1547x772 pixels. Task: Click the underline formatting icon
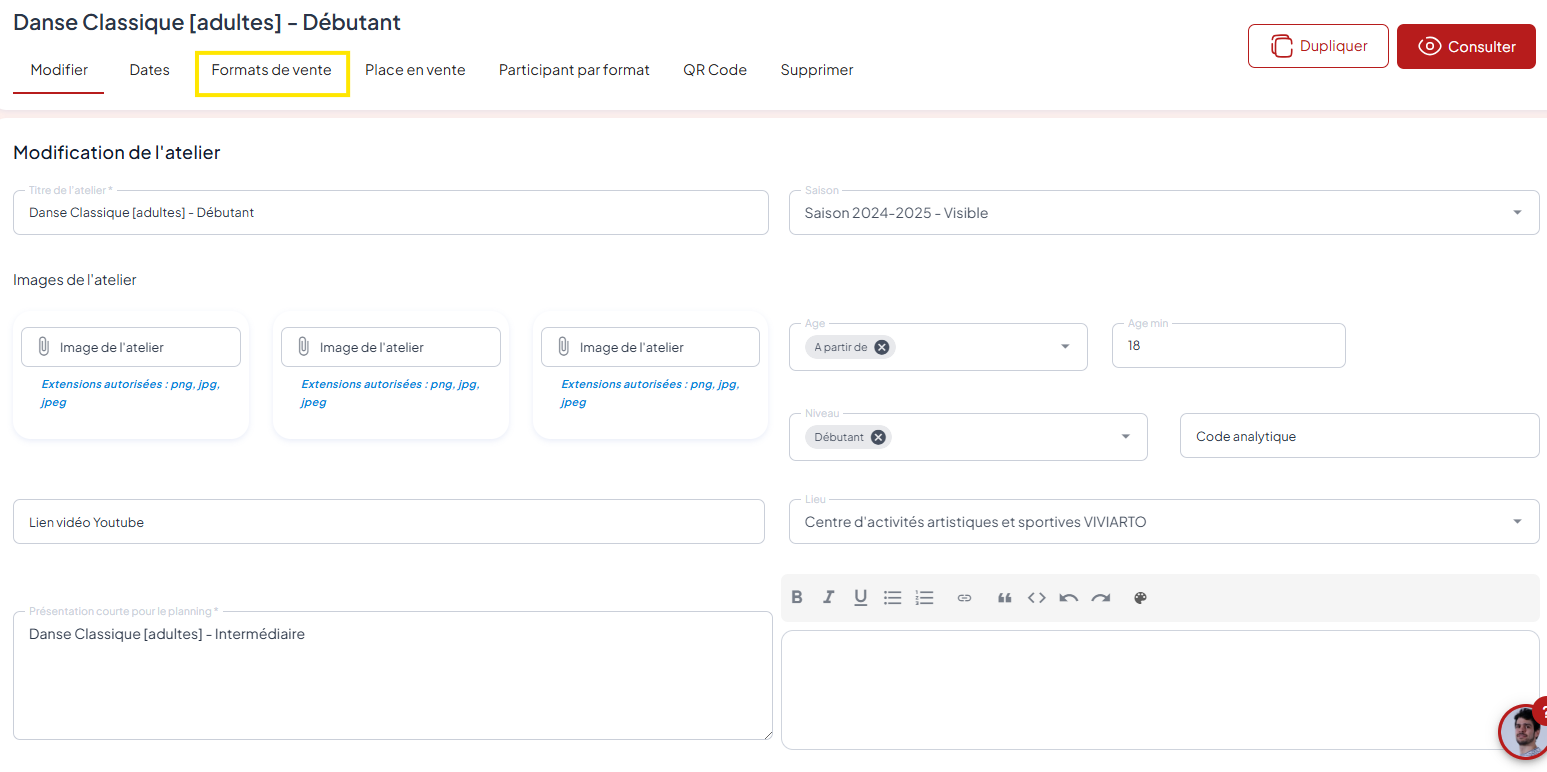[860, 598]
